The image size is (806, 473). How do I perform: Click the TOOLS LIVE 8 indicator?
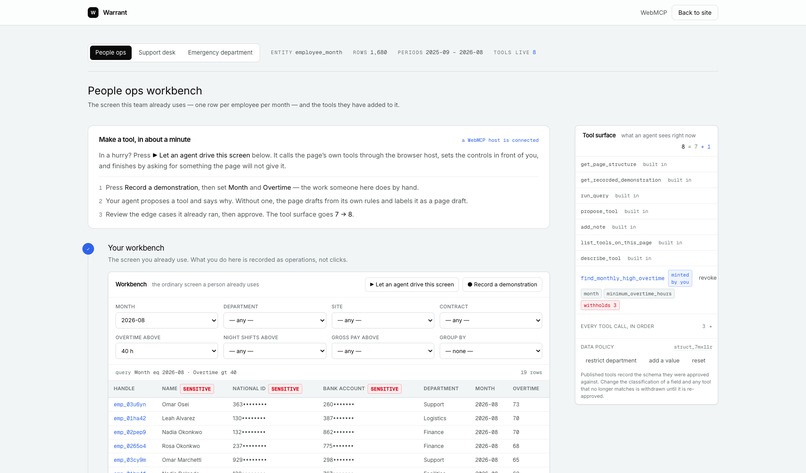[x=515, y=52]
